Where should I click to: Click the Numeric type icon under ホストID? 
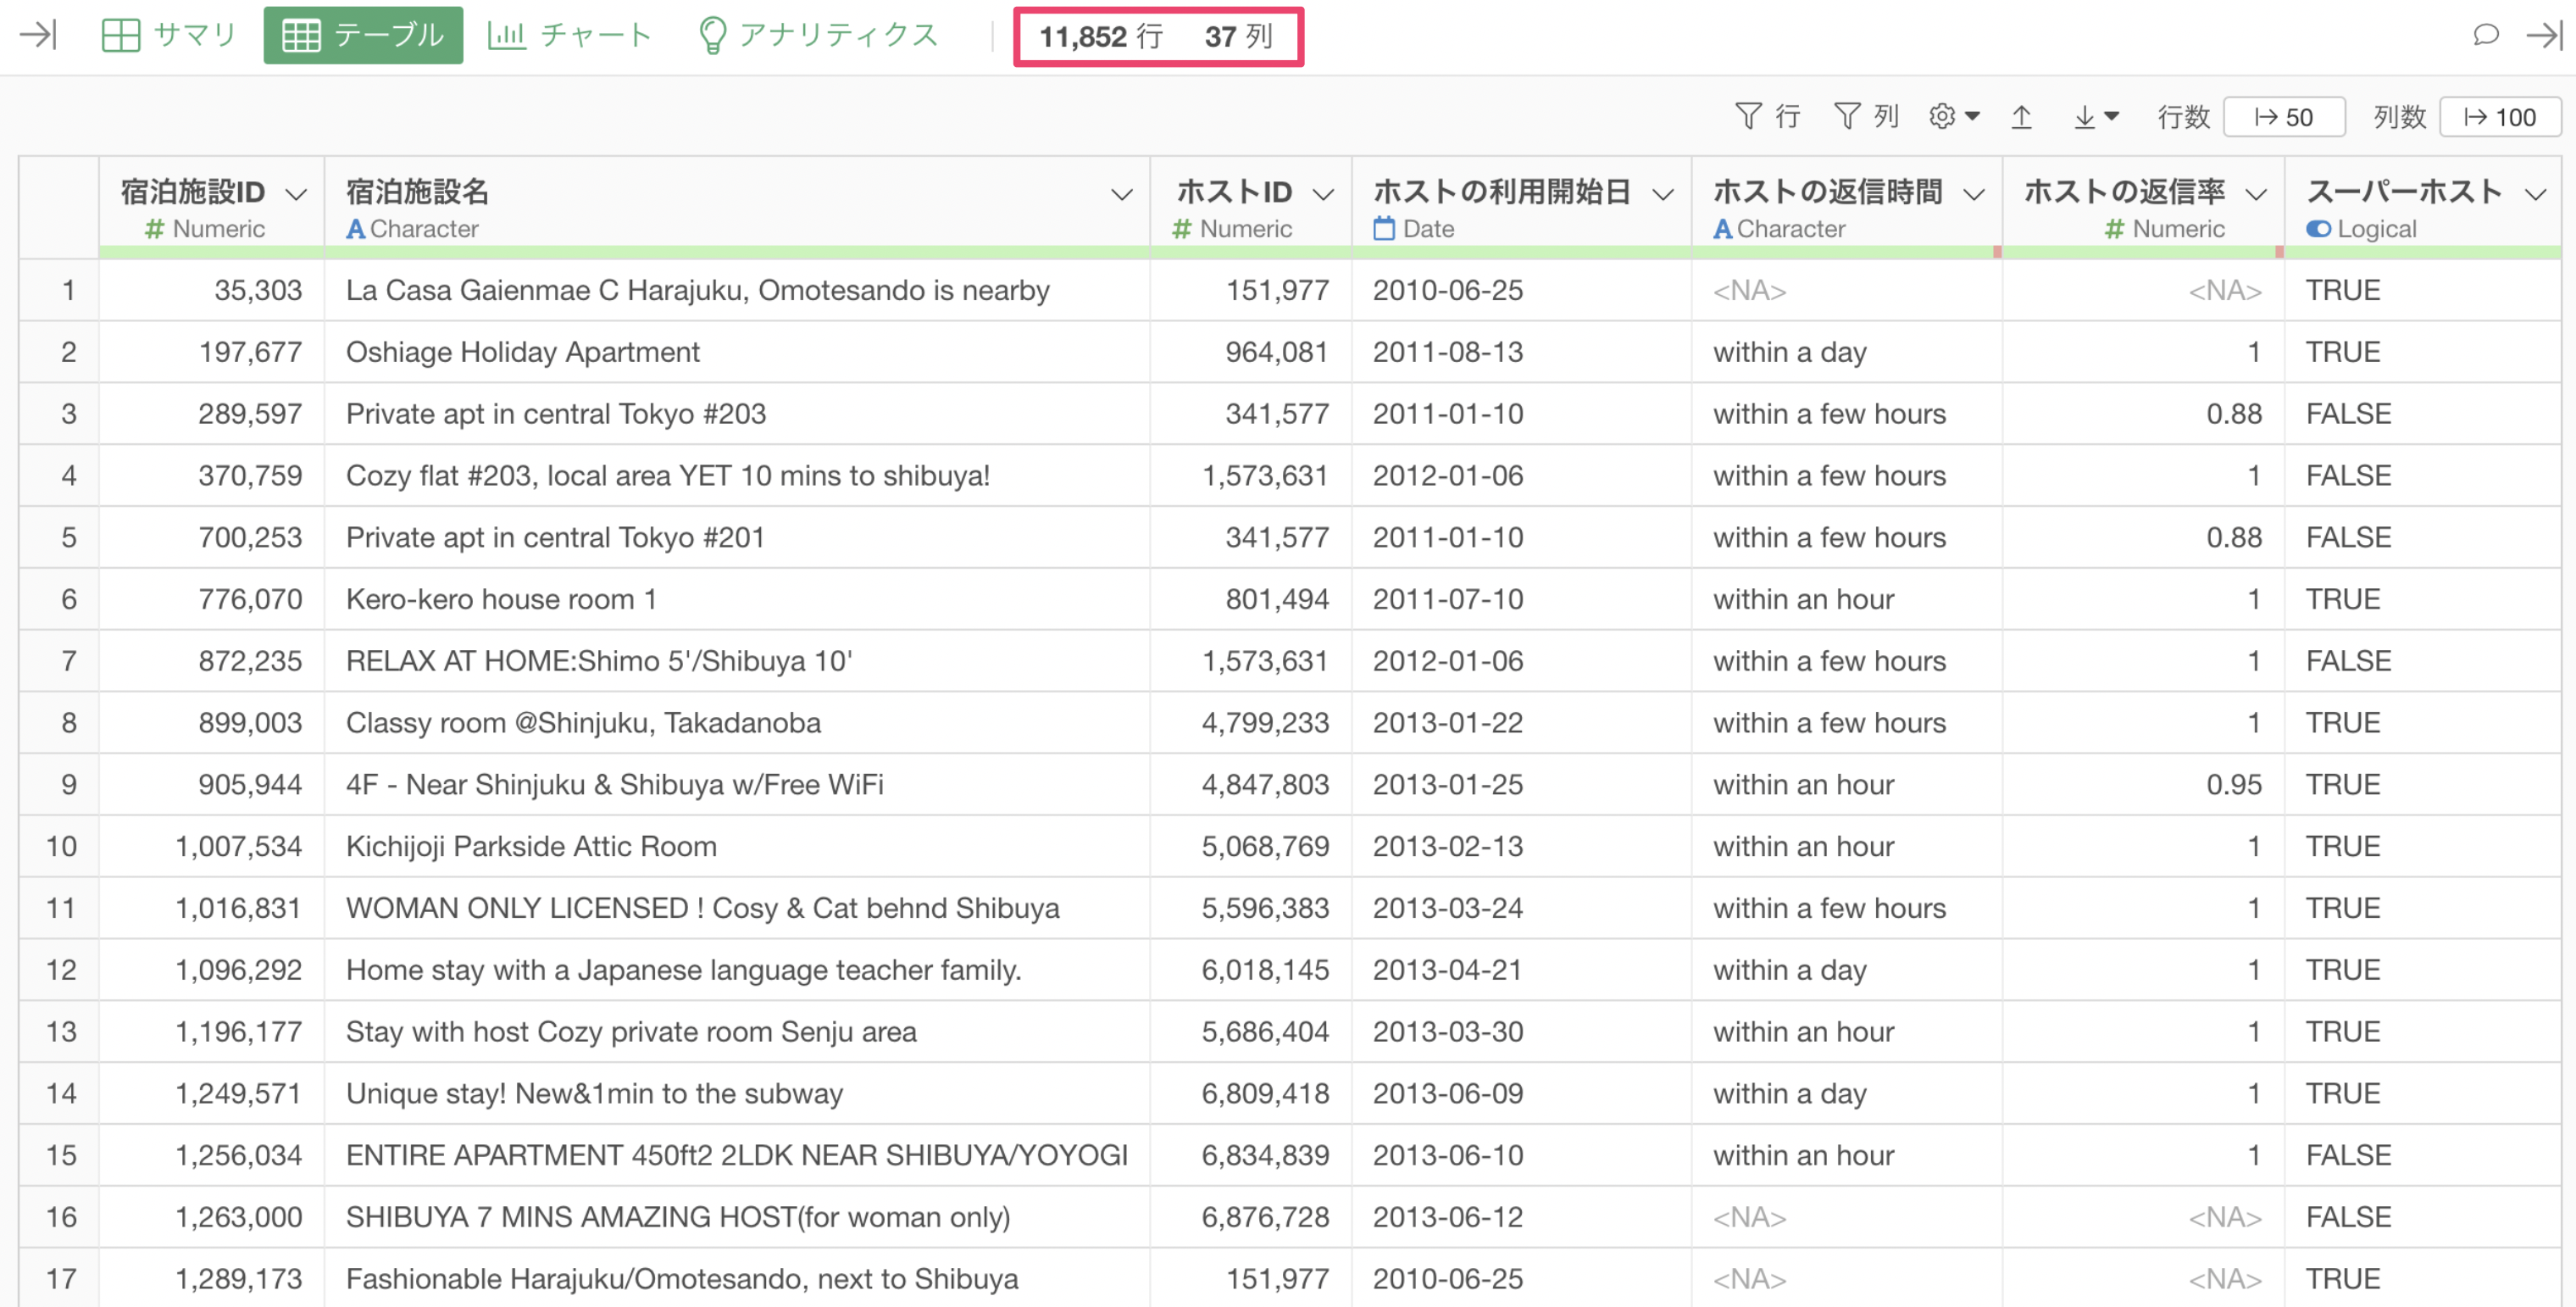(x=1181, y=229)
